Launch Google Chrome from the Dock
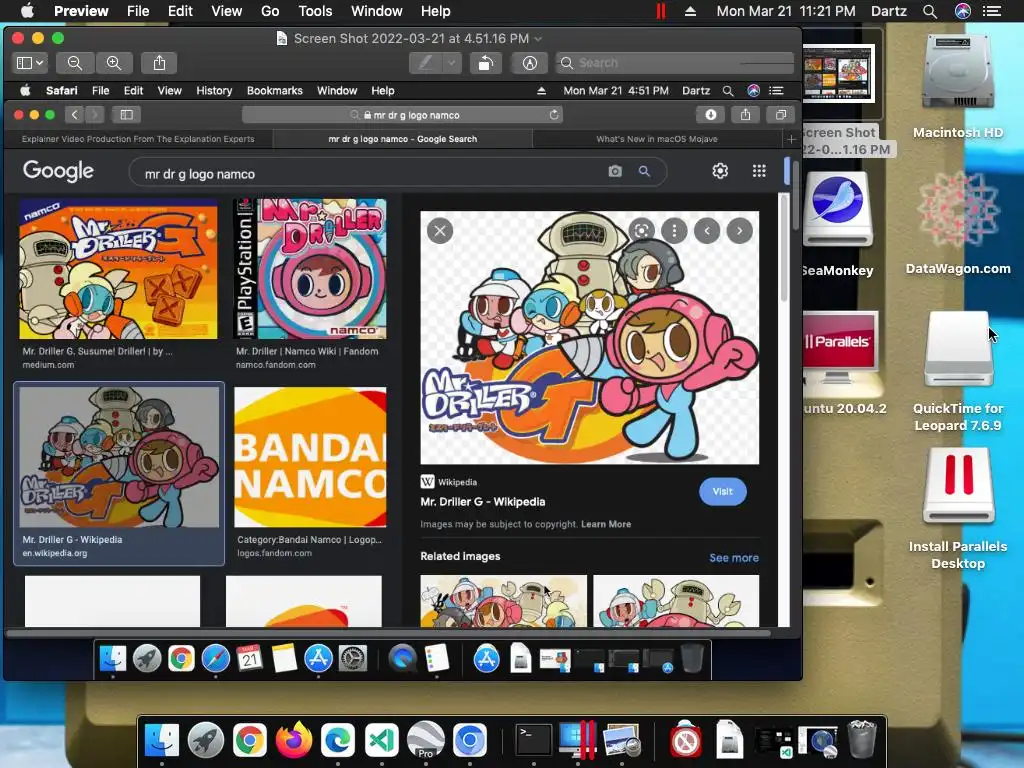 249,740
